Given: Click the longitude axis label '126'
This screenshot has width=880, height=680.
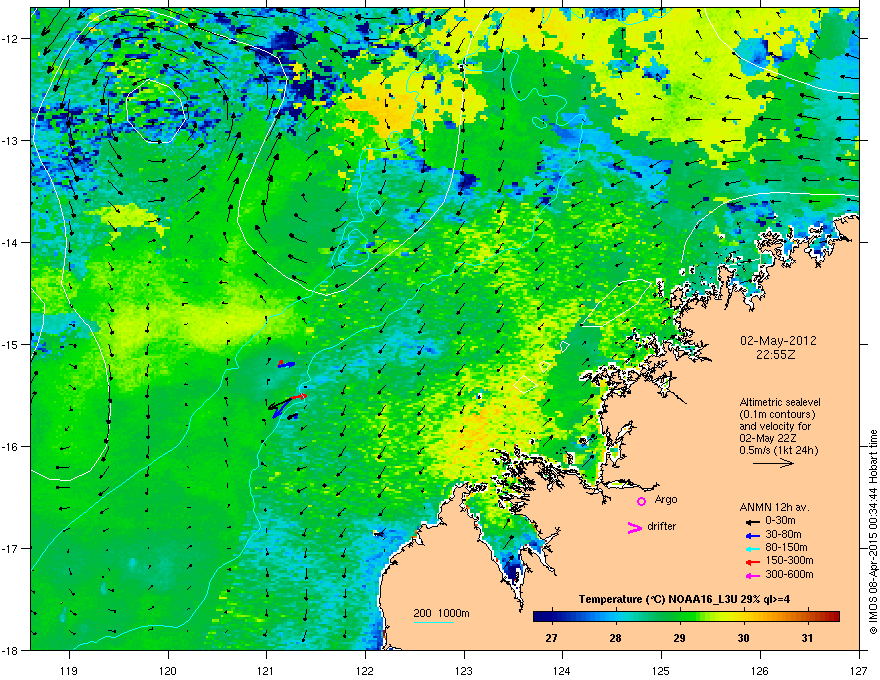Looking at the screenshot, I should [x=759, y=671].
